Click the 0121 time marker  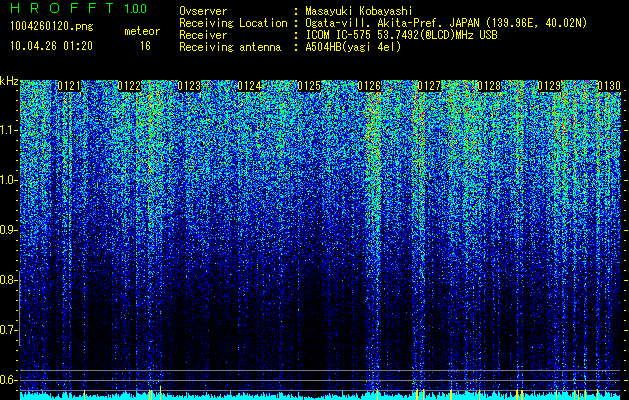(69, 86)
